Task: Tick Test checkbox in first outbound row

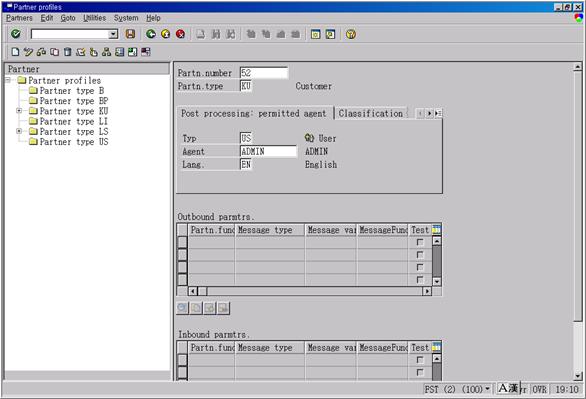Action: [420, 242]
